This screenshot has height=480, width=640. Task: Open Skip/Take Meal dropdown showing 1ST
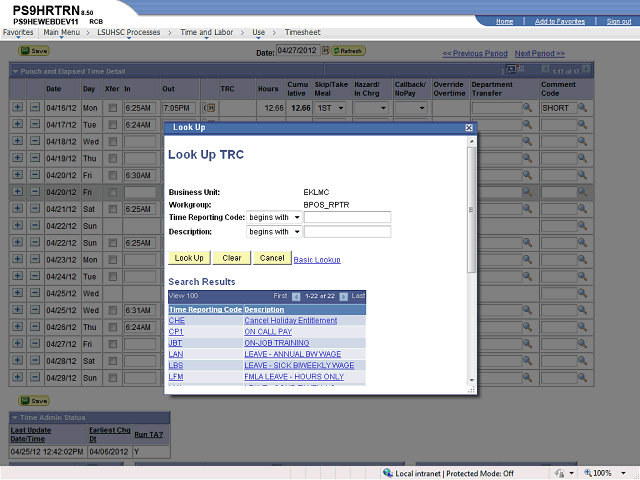click(x=330, y=108)
